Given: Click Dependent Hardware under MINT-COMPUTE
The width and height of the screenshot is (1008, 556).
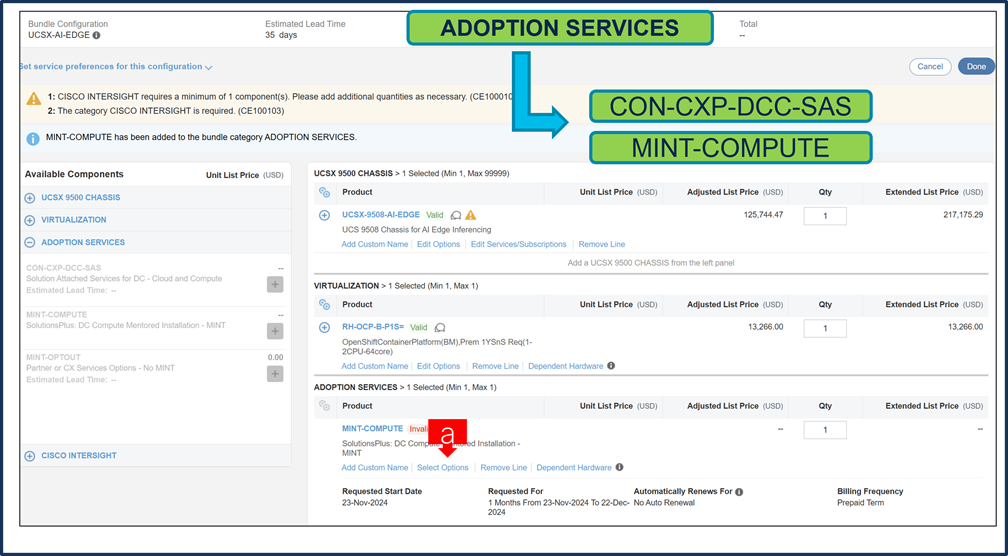Looking at the screenshot, I should 574,468.
